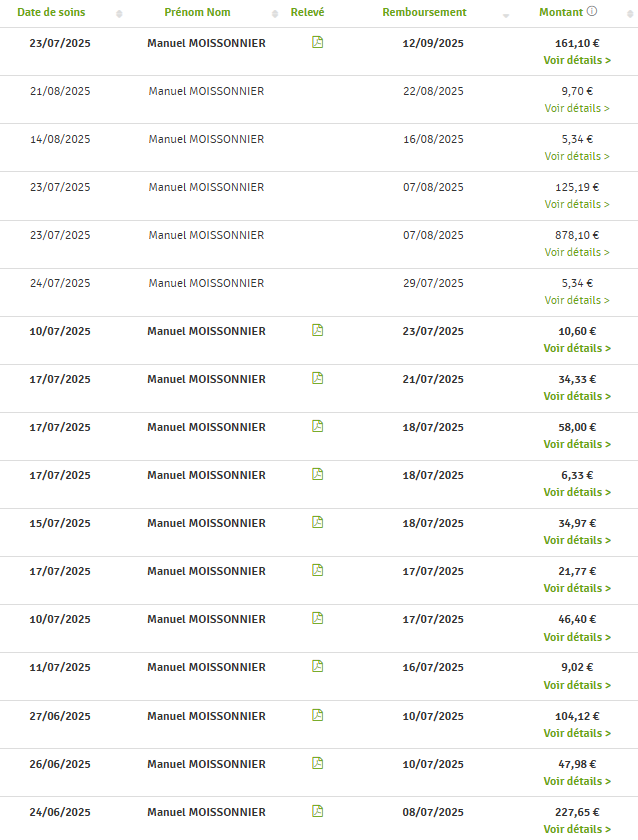
Task: View details of the 878,10 € reimbursement
Action: pos(577,252)
